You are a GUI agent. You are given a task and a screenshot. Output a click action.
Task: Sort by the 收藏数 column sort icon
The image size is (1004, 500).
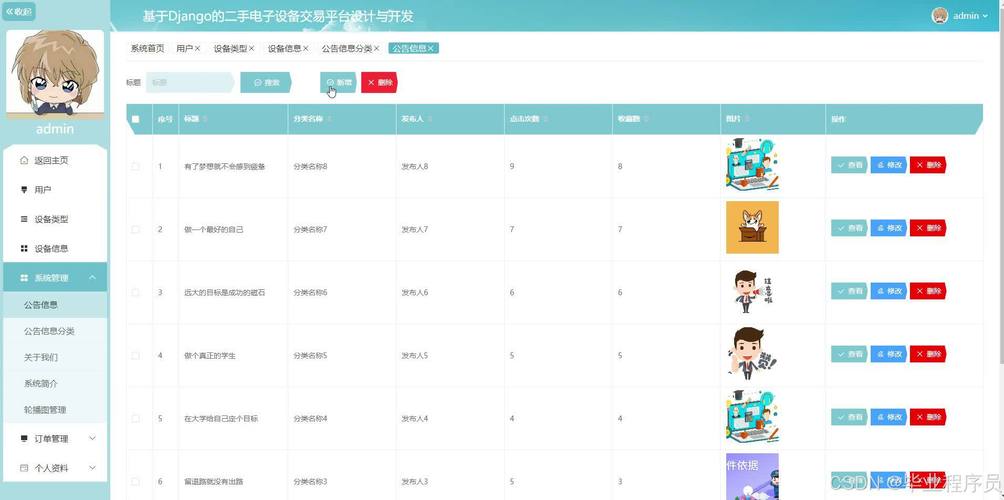tap(646, 119)
